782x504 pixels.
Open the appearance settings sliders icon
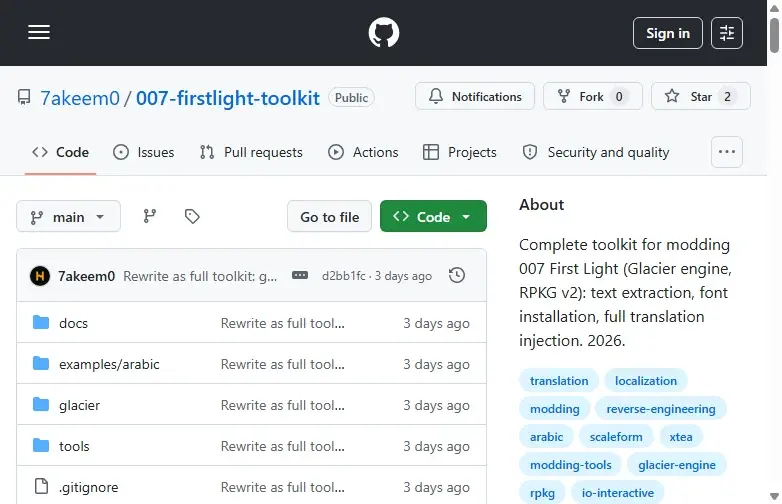click(727, 33)
